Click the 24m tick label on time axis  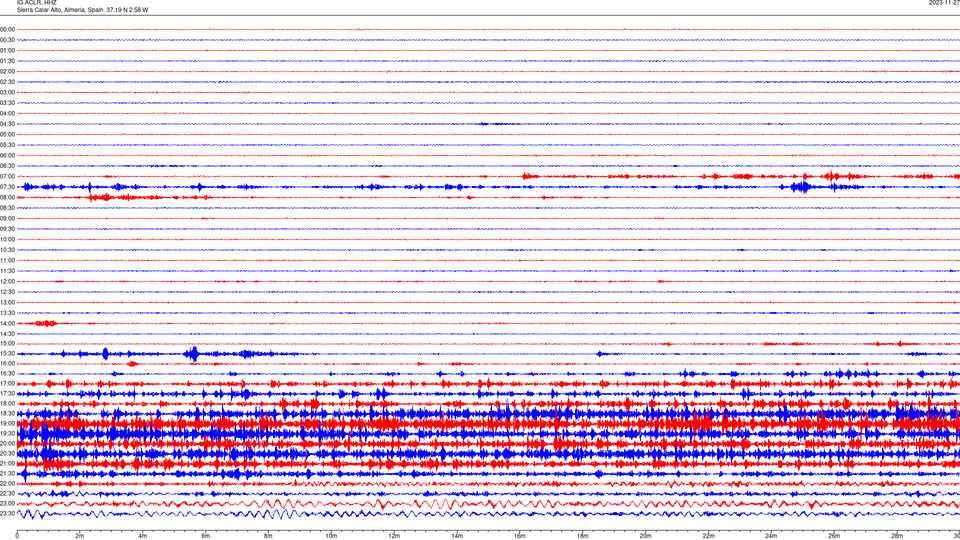click(x=771, y=536)
